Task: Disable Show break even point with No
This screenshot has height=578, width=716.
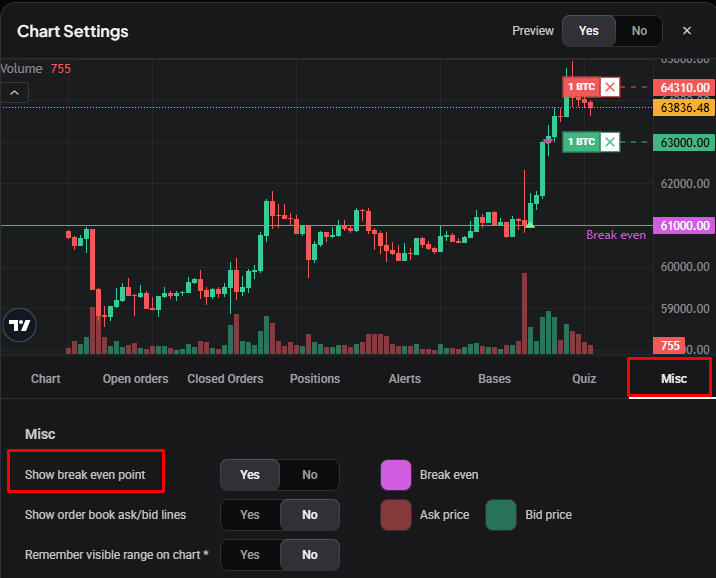Action: click(310, 475)
